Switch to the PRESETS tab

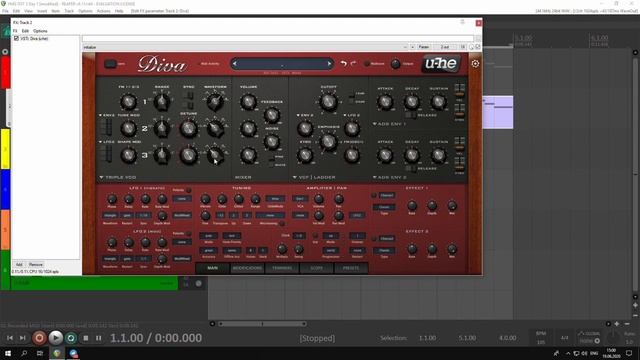pos(351,268)
